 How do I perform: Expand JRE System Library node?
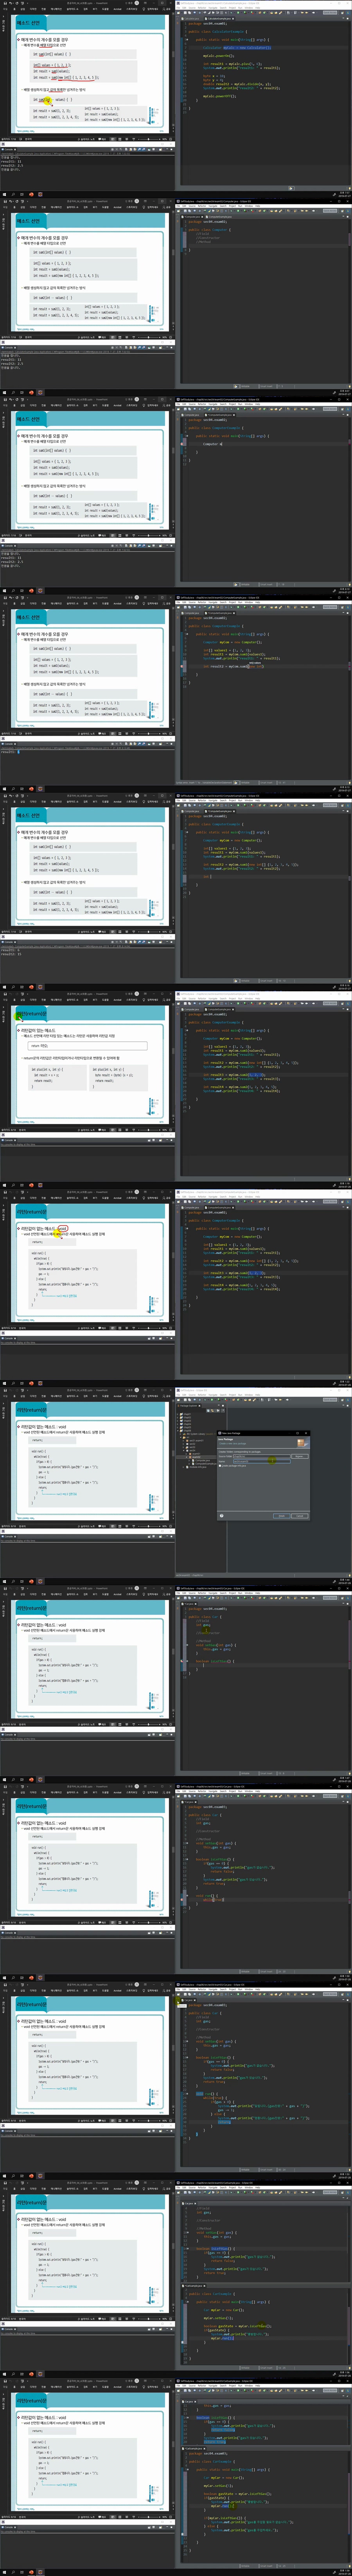tap(181, 1434)
